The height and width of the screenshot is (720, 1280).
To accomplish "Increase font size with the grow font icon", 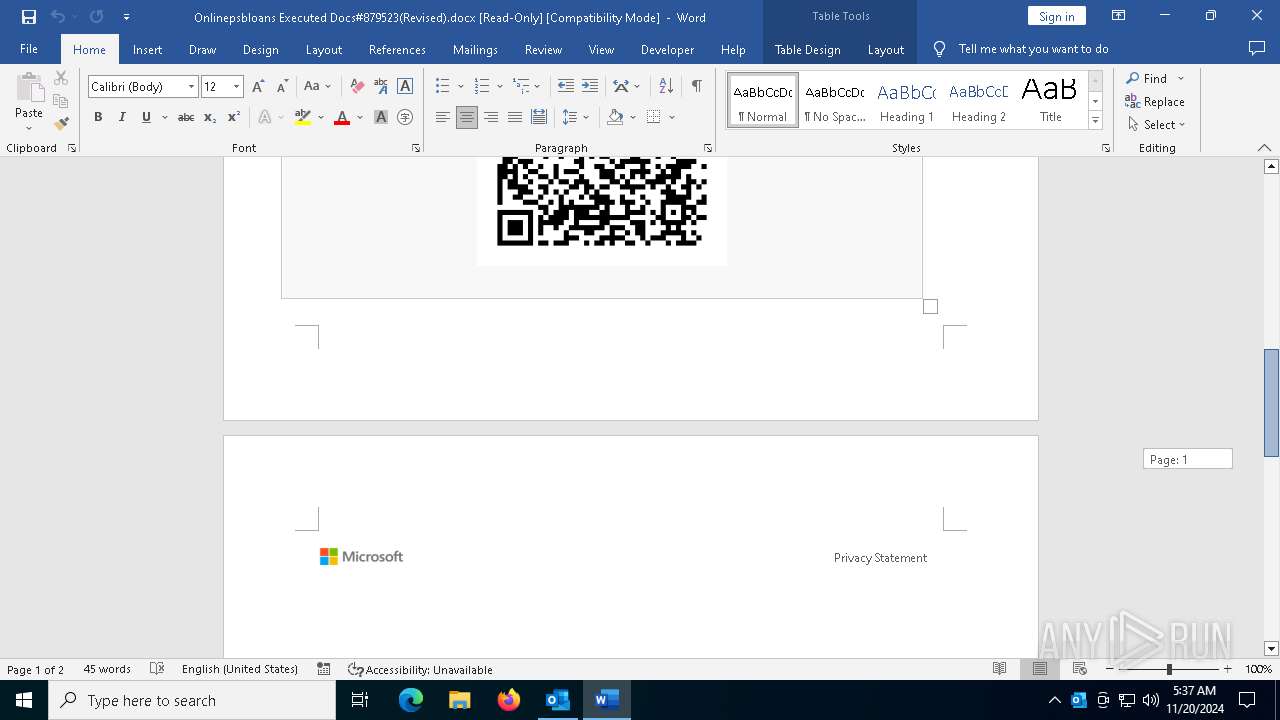I will (x=258, y=87).
